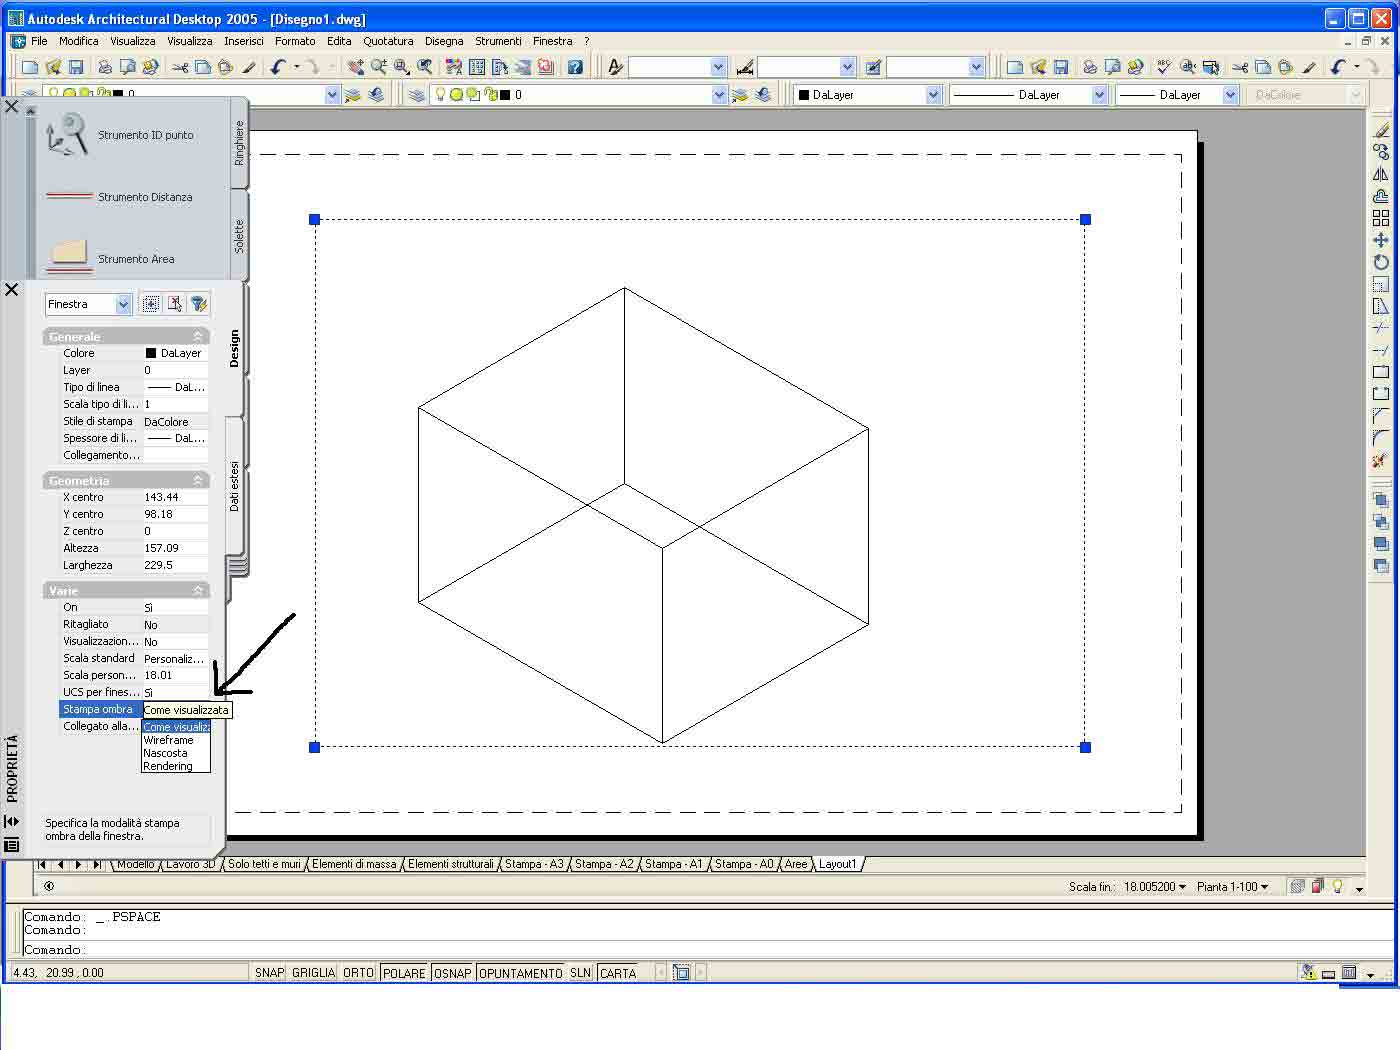Click the Altezza value field
This screenshot has height=1050, width=1400.
pos(175,548)
